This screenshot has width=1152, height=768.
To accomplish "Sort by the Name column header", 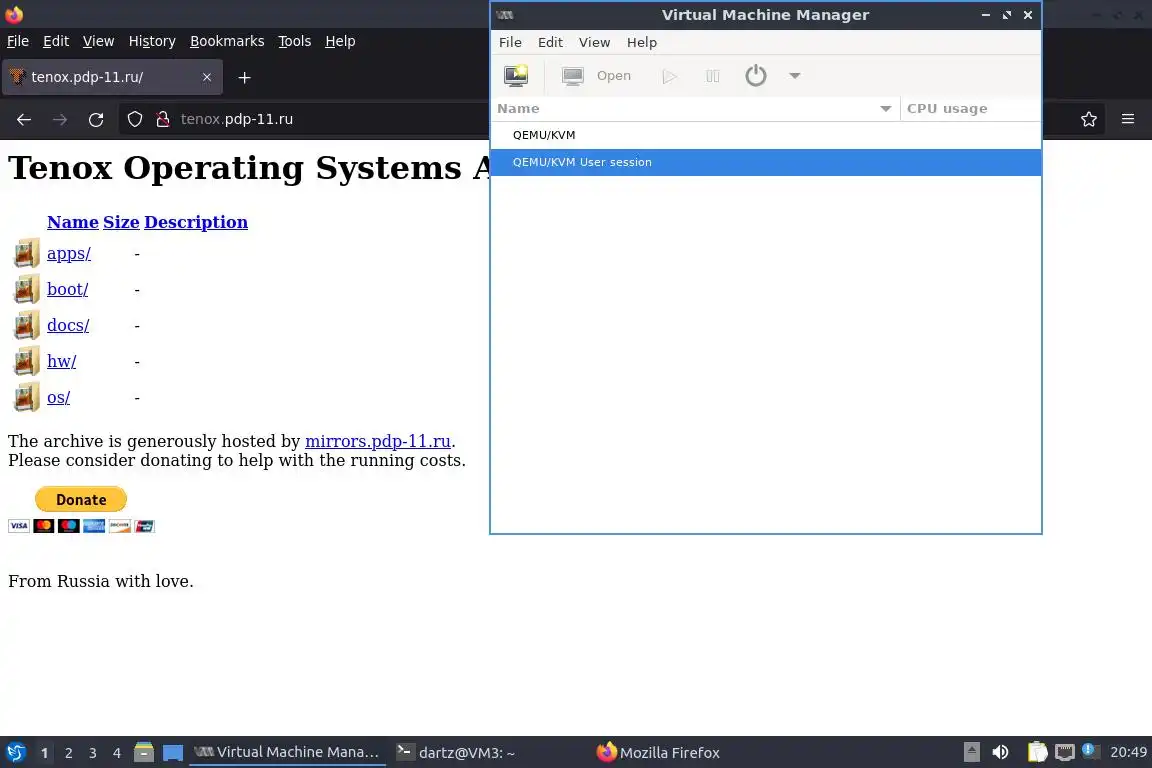I will [695, 109].
